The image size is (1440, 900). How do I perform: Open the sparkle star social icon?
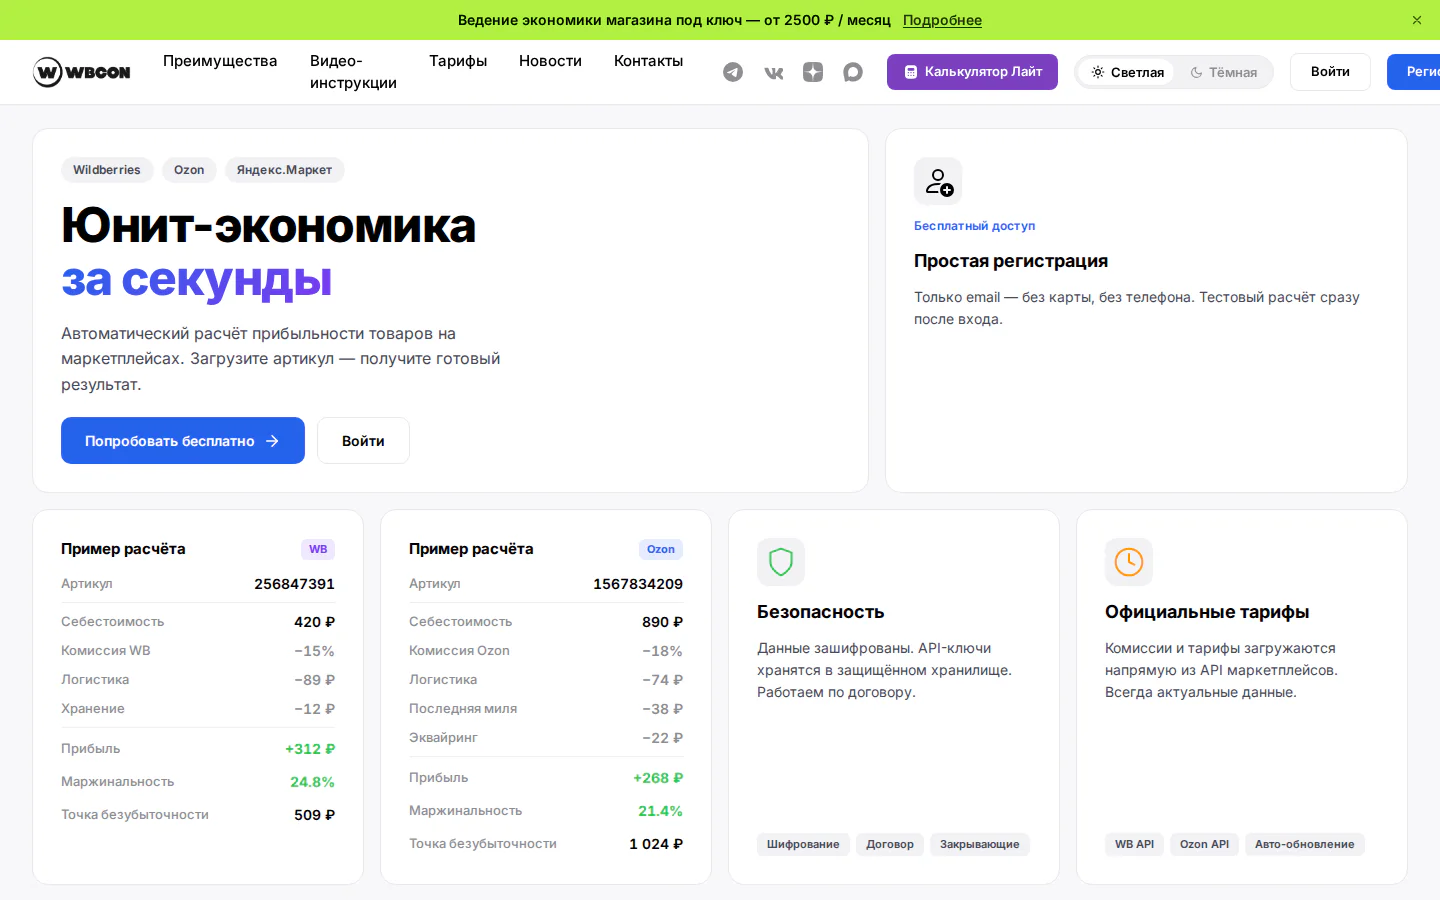pyautogui.click(x=813, y=72)
